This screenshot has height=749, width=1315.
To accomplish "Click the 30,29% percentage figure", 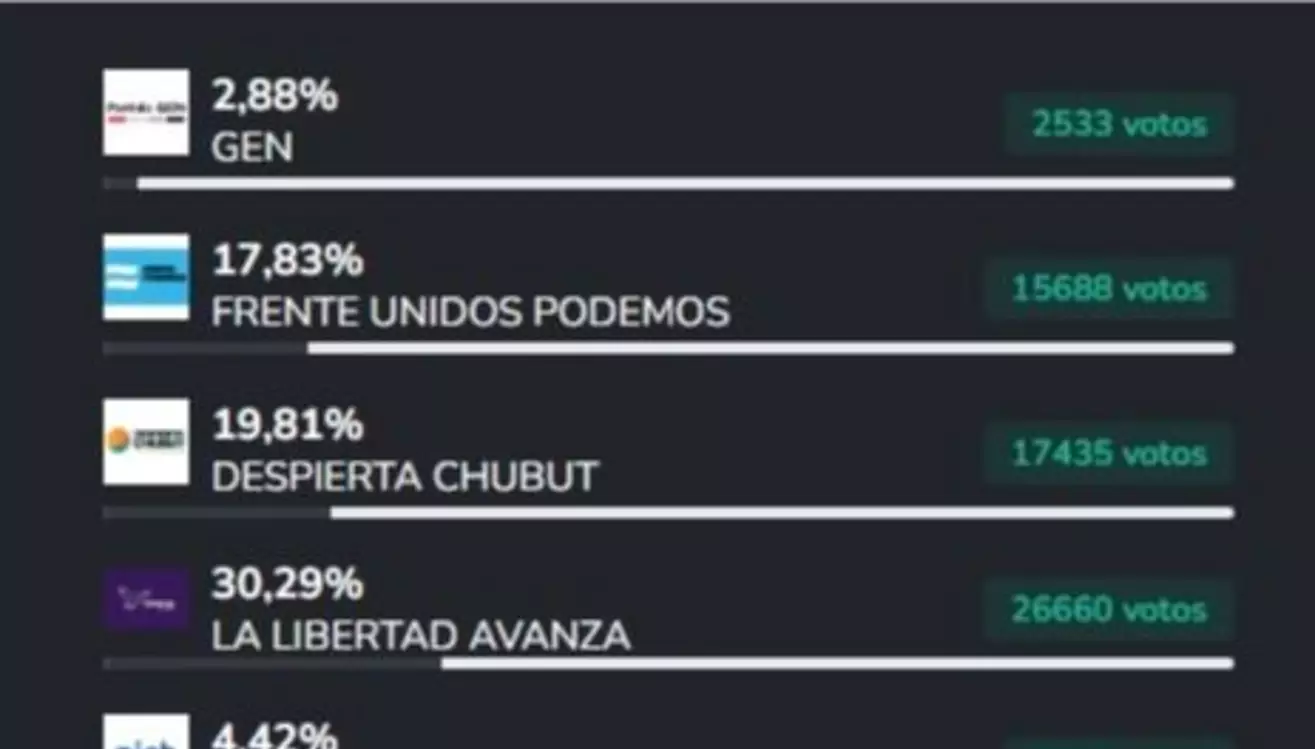I will (x=287, y=584).
